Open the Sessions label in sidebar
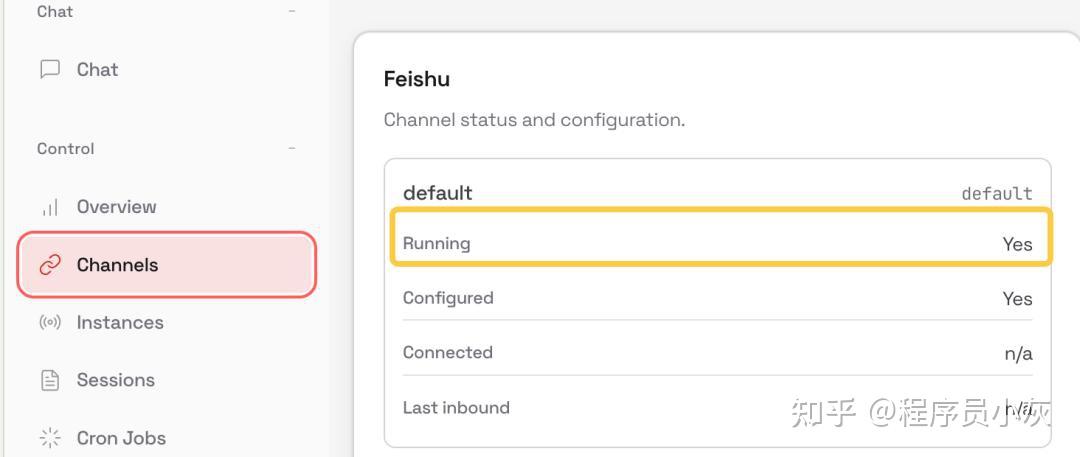This screenshot has height=457, width=1080. click(115, 380)
